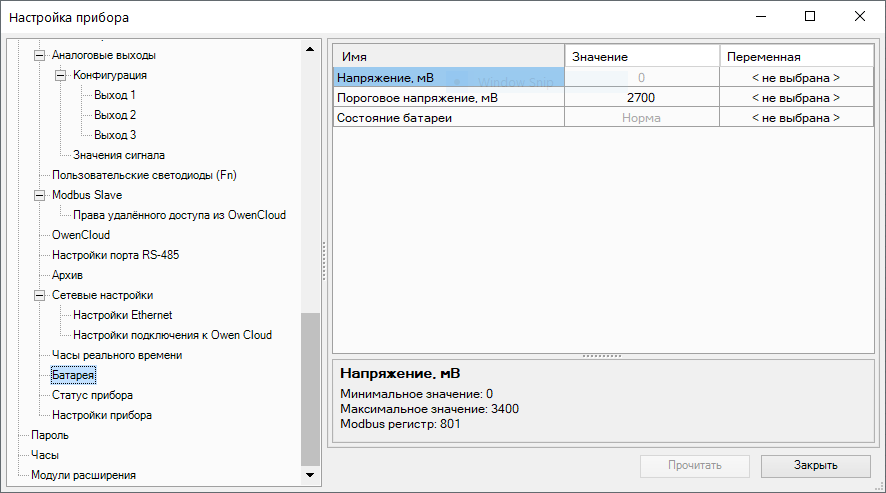886x493 pixels.
Task: Collapse the Конфигурация tree node
Action: (x=61, y=75)
